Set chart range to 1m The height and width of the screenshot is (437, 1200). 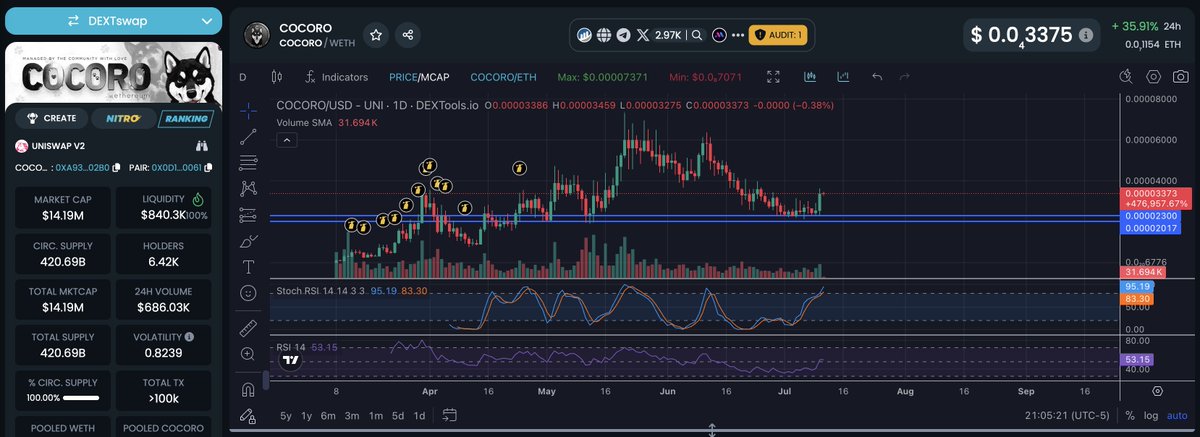[x=376, y=416]
